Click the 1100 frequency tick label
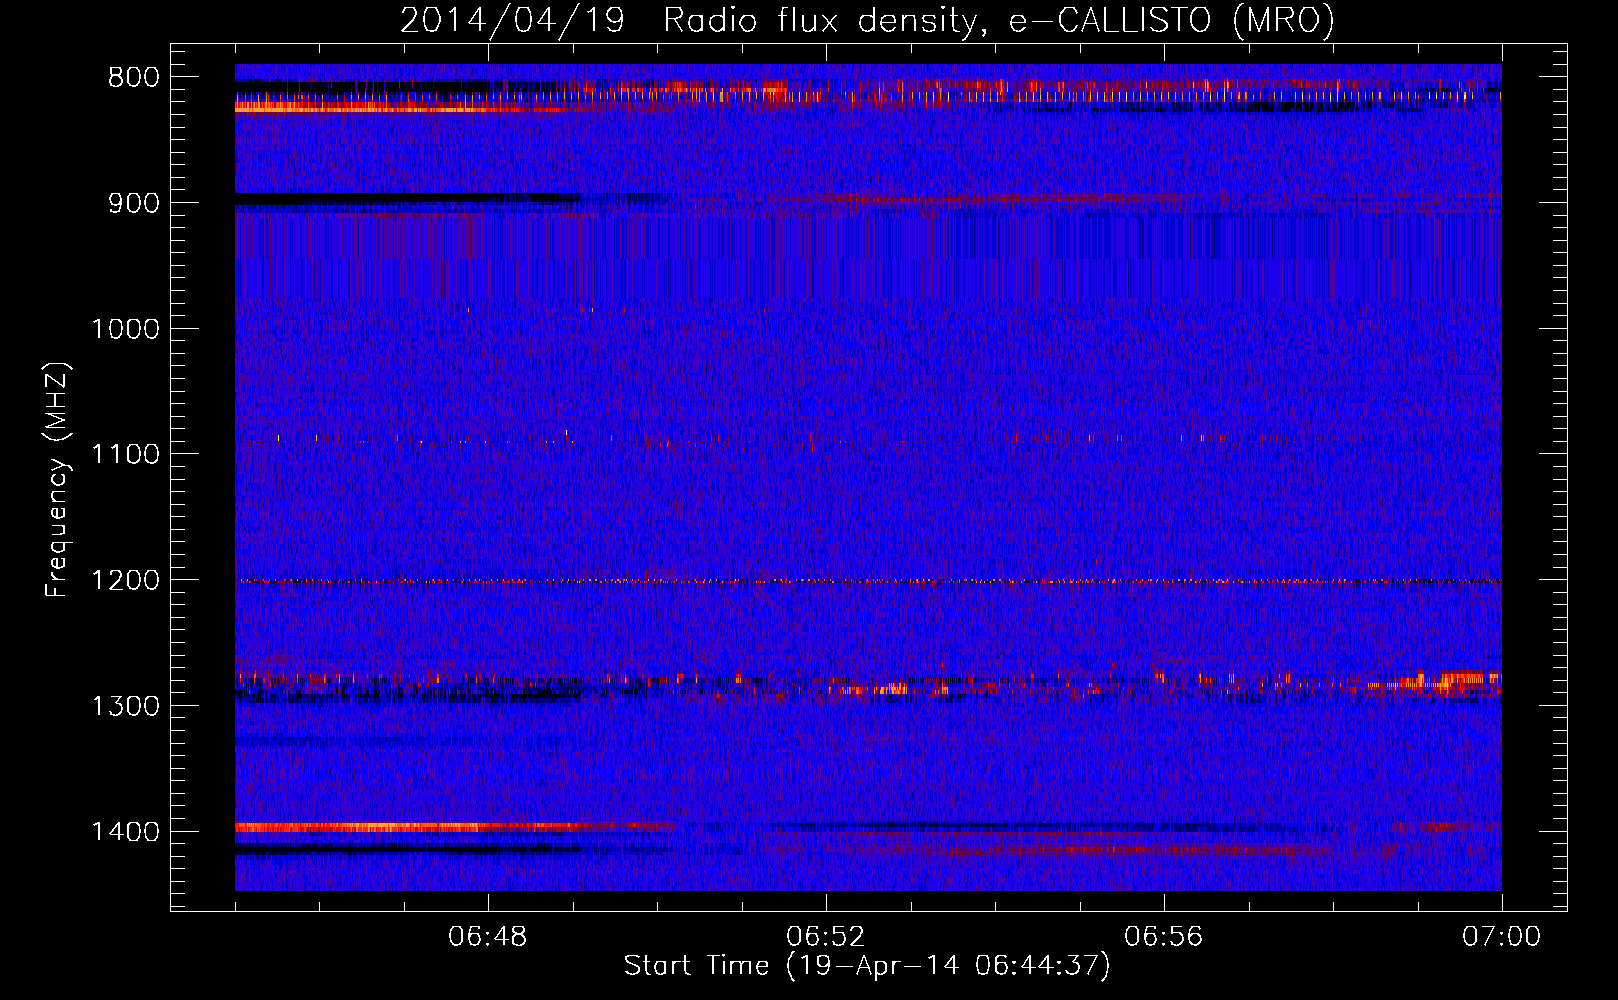This screenshot has height=1000, width=1618. tap(125, 455)
